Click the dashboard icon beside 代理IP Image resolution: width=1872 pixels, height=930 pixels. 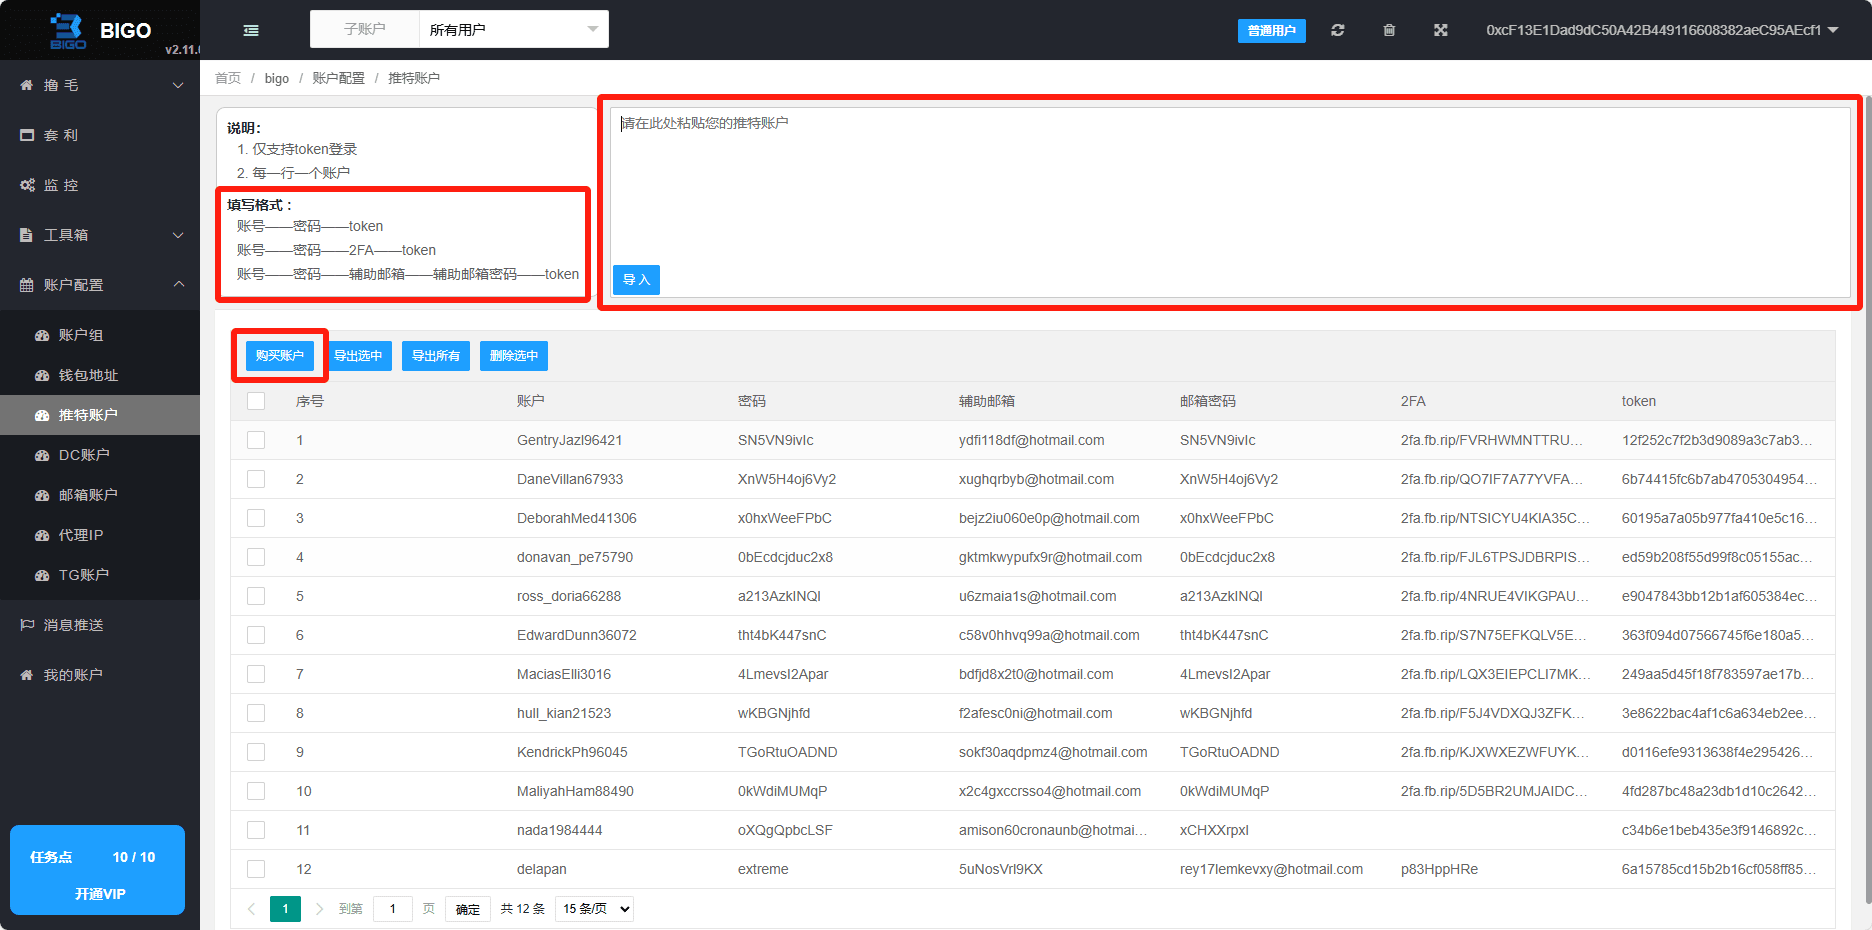point(42,536)
